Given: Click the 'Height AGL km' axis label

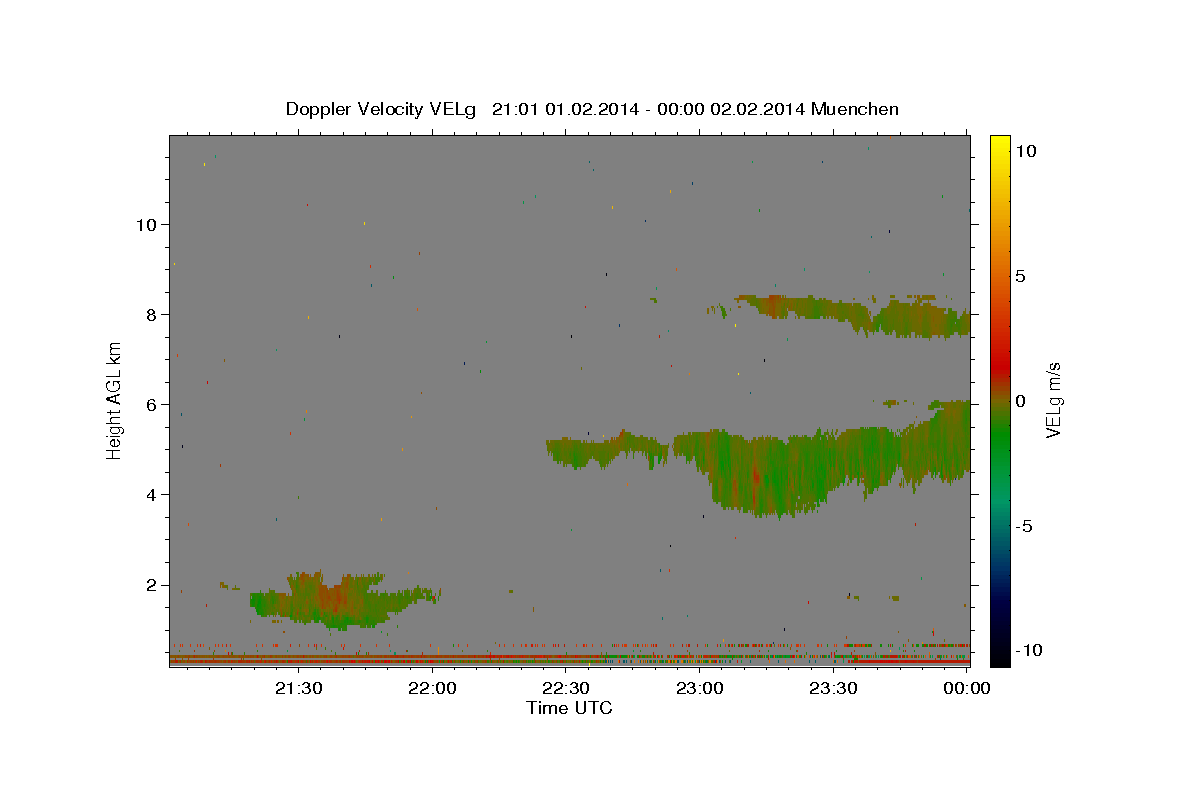Looking at the screenshot, I should [115, 400].
